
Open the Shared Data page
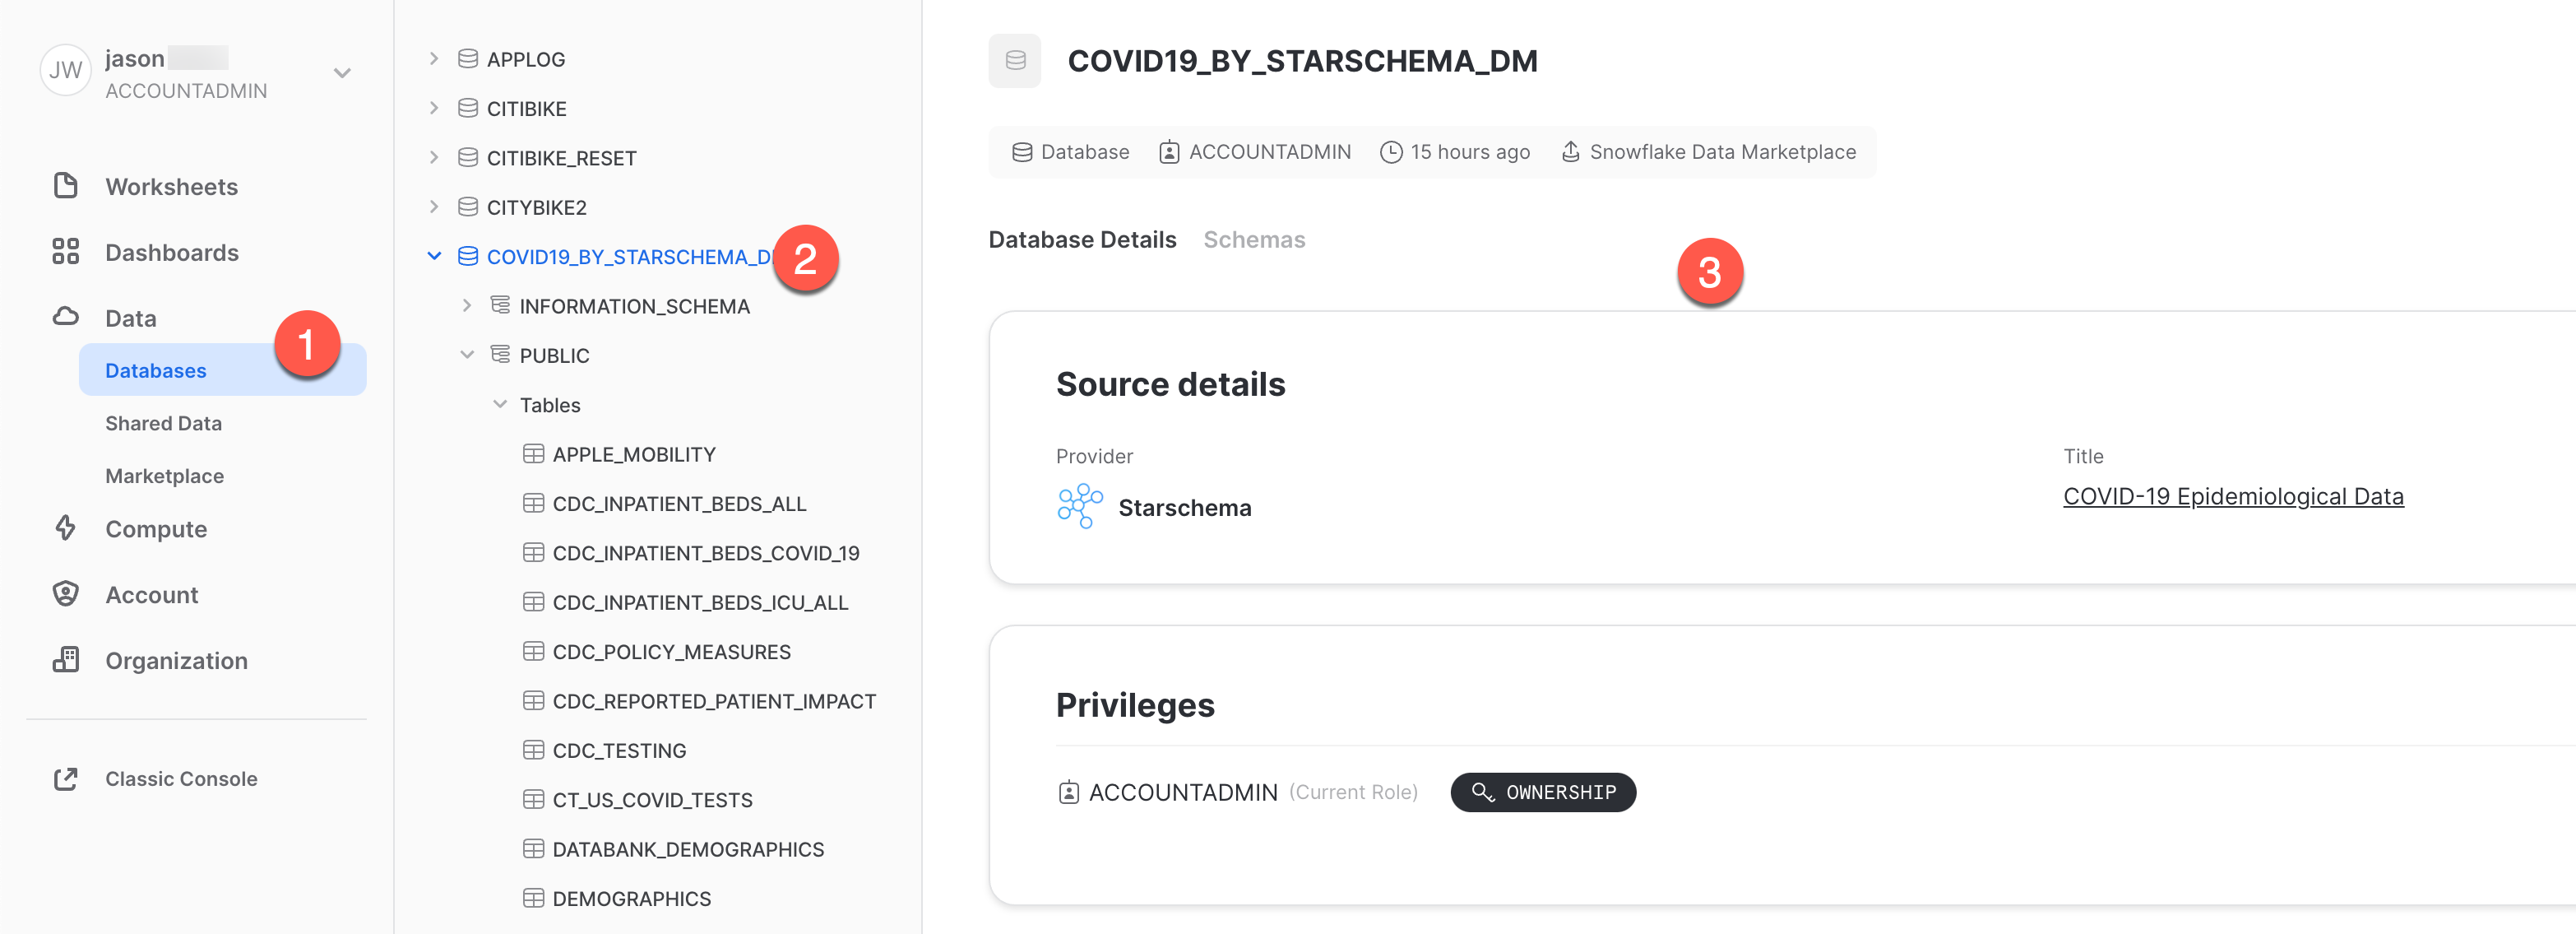(x=163, y=422)
